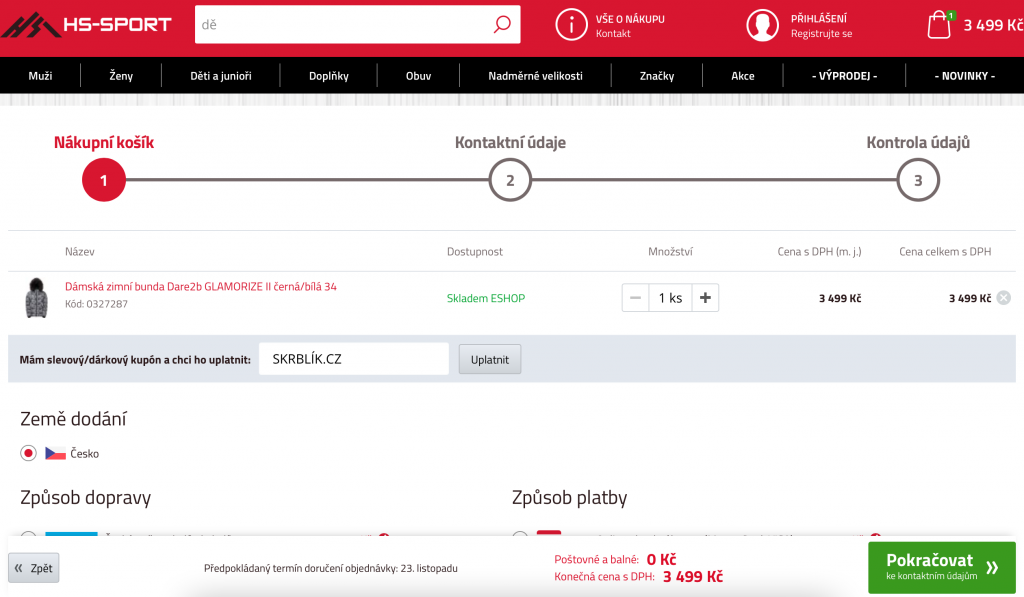
Task: Open the HS-SPORT logo homepage
Action: 87,25
